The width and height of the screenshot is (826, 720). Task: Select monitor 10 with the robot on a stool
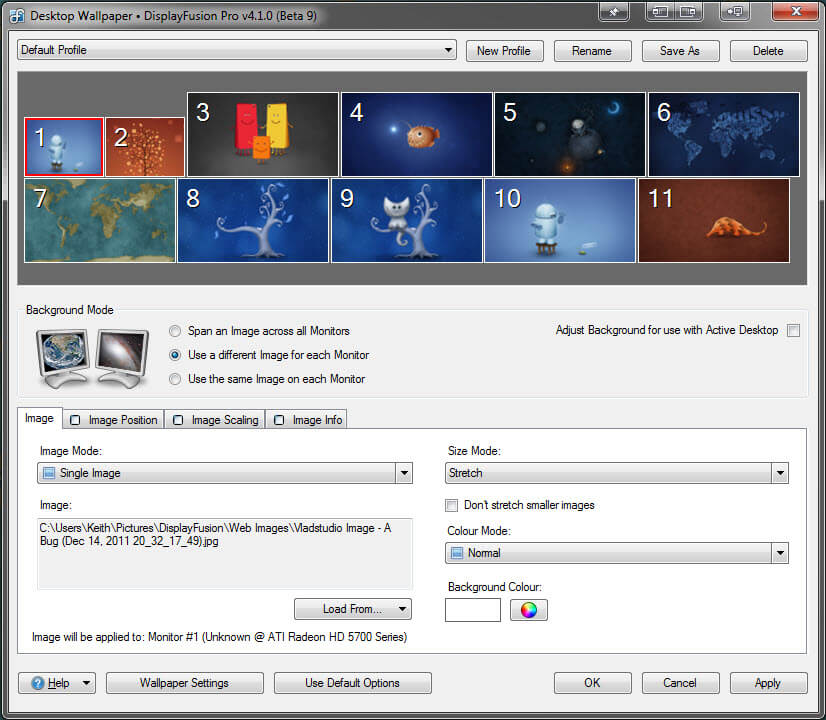[560, 220]
